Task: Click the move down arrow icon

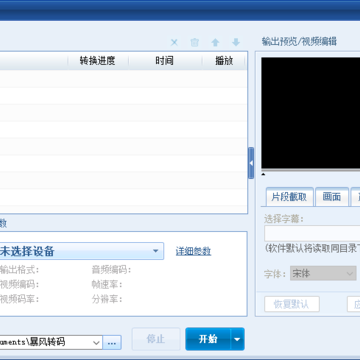Action: 236,42
